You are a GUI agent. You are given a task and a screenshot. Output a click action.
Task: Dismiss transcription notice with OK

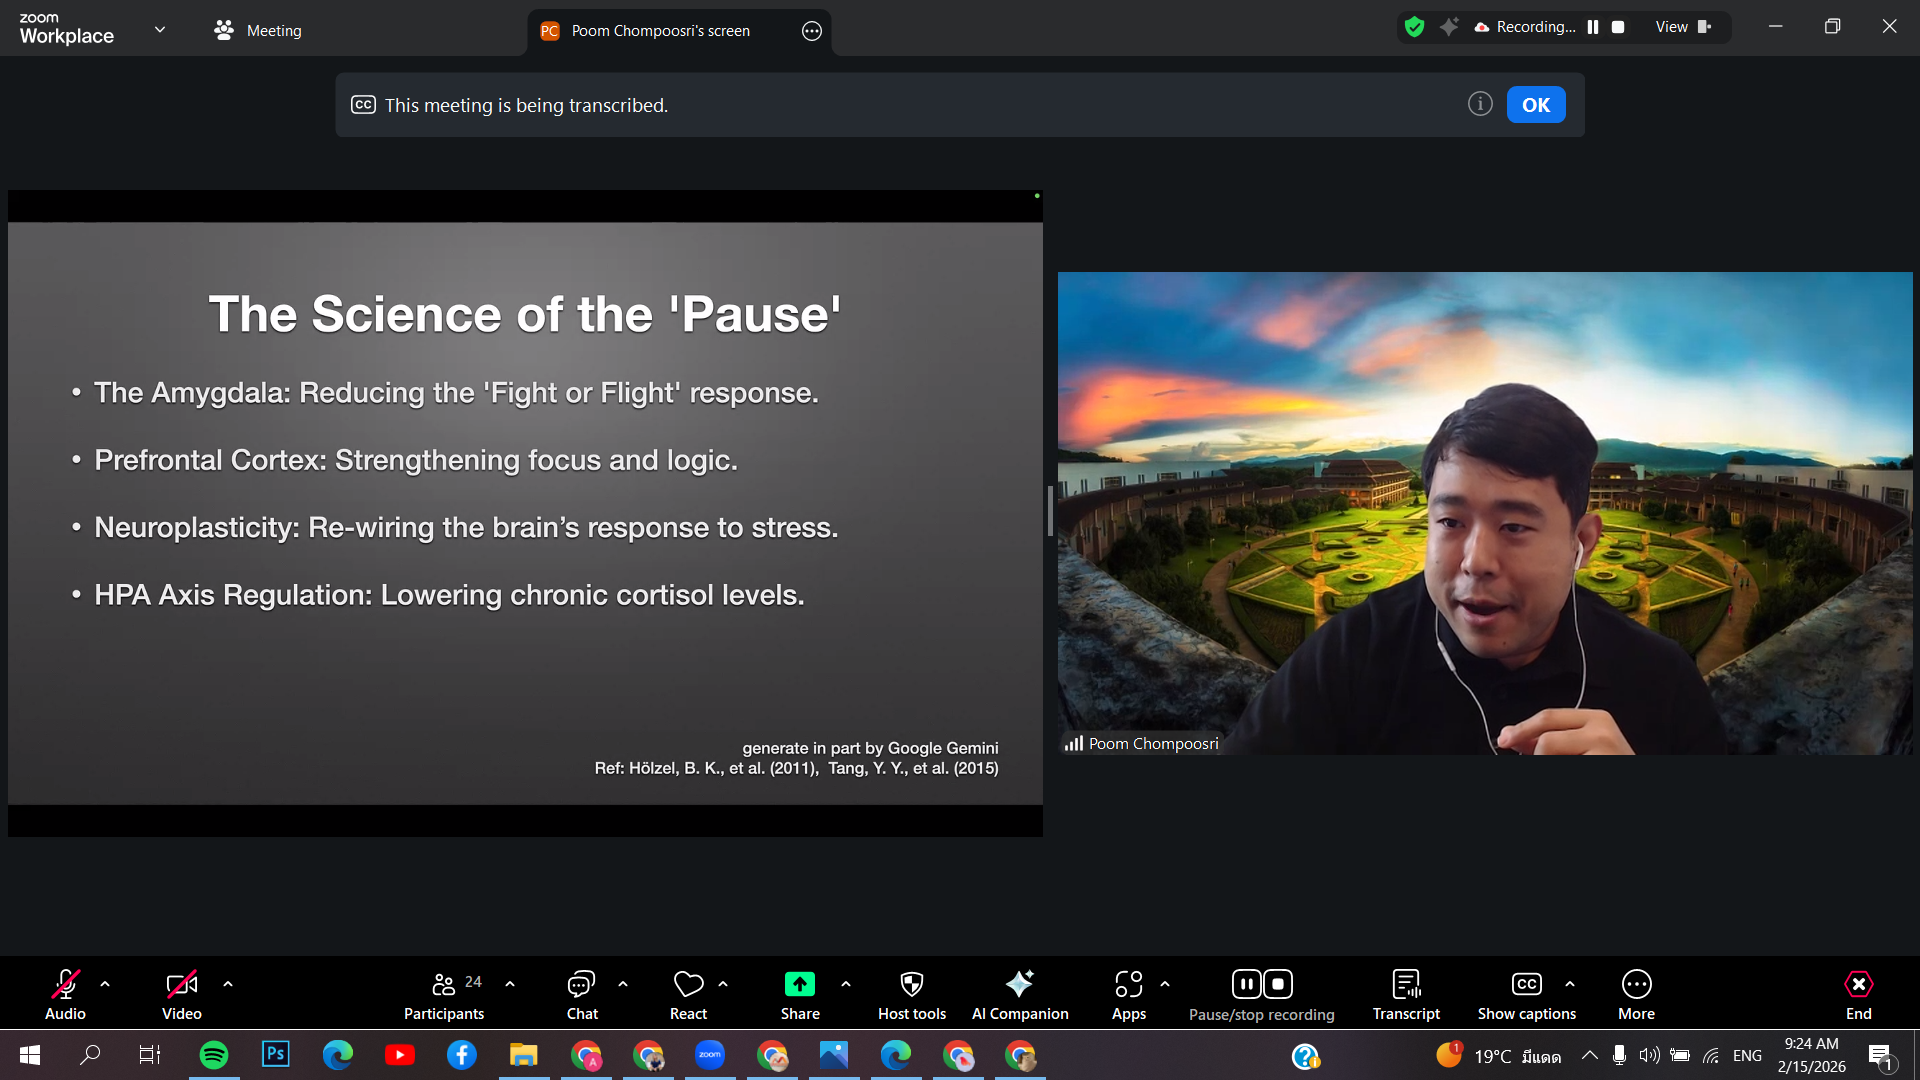(x=1535, y=105)
